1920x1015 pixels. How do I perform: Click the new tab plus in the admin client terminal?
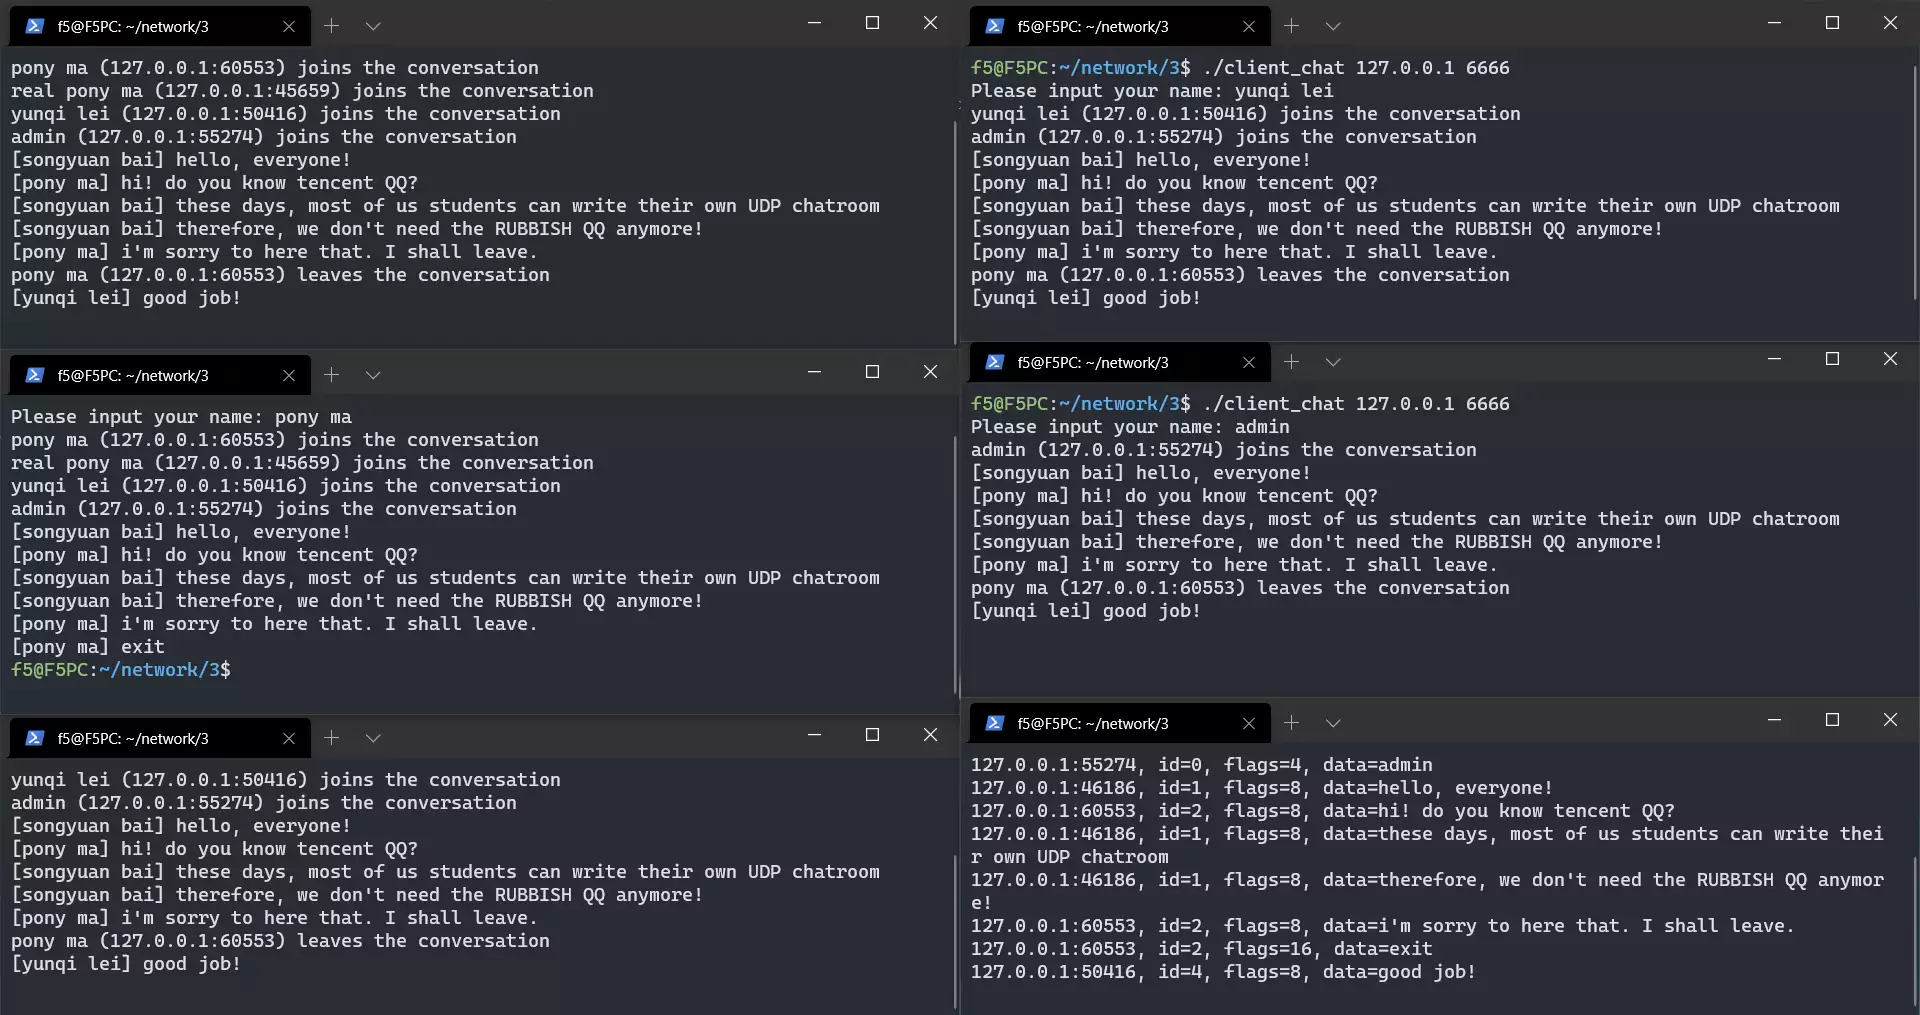pos(1291,362)
